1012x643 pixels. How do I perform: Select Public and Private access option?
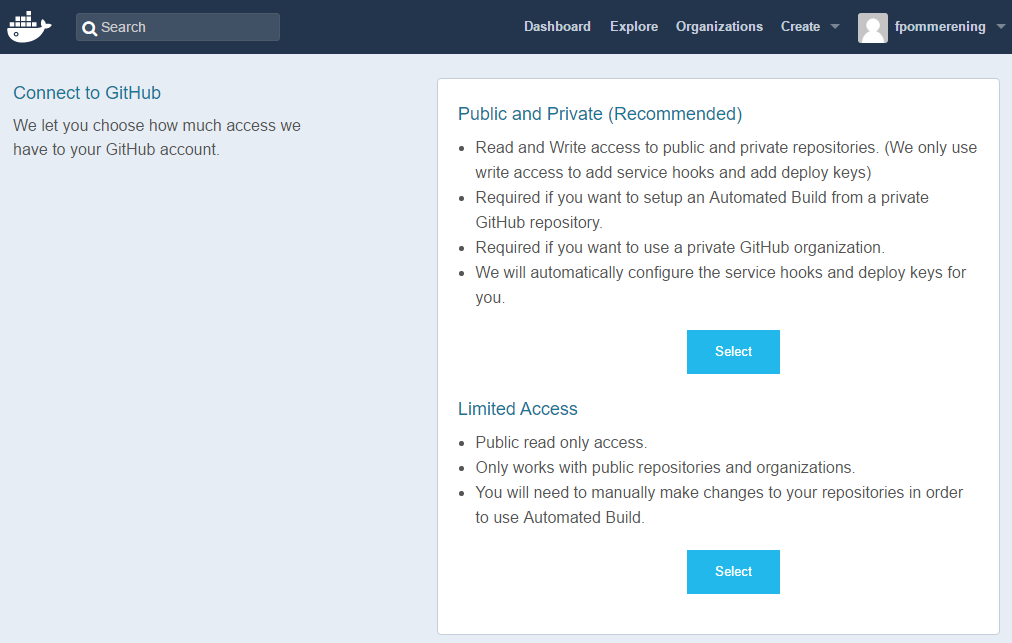pos(733,352)
